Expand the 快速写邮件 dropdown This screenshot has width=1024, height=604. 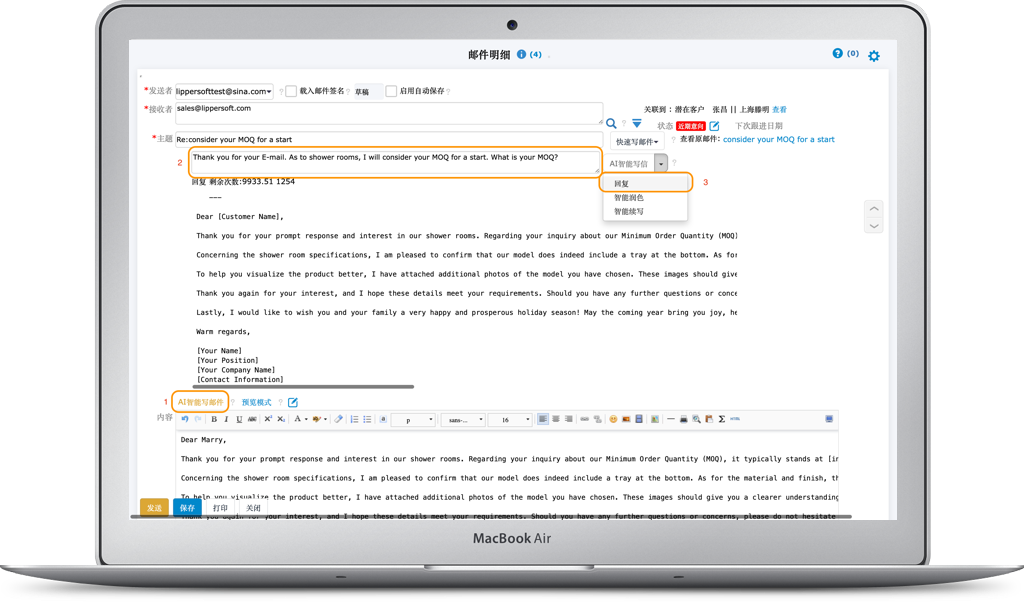tap(638, 142)
